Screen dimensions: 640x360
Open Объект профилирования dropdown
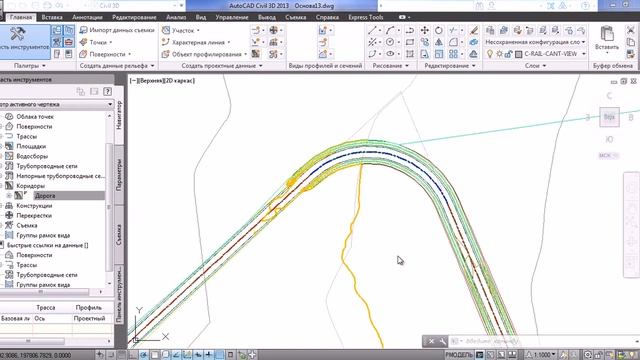click(204, 54)
